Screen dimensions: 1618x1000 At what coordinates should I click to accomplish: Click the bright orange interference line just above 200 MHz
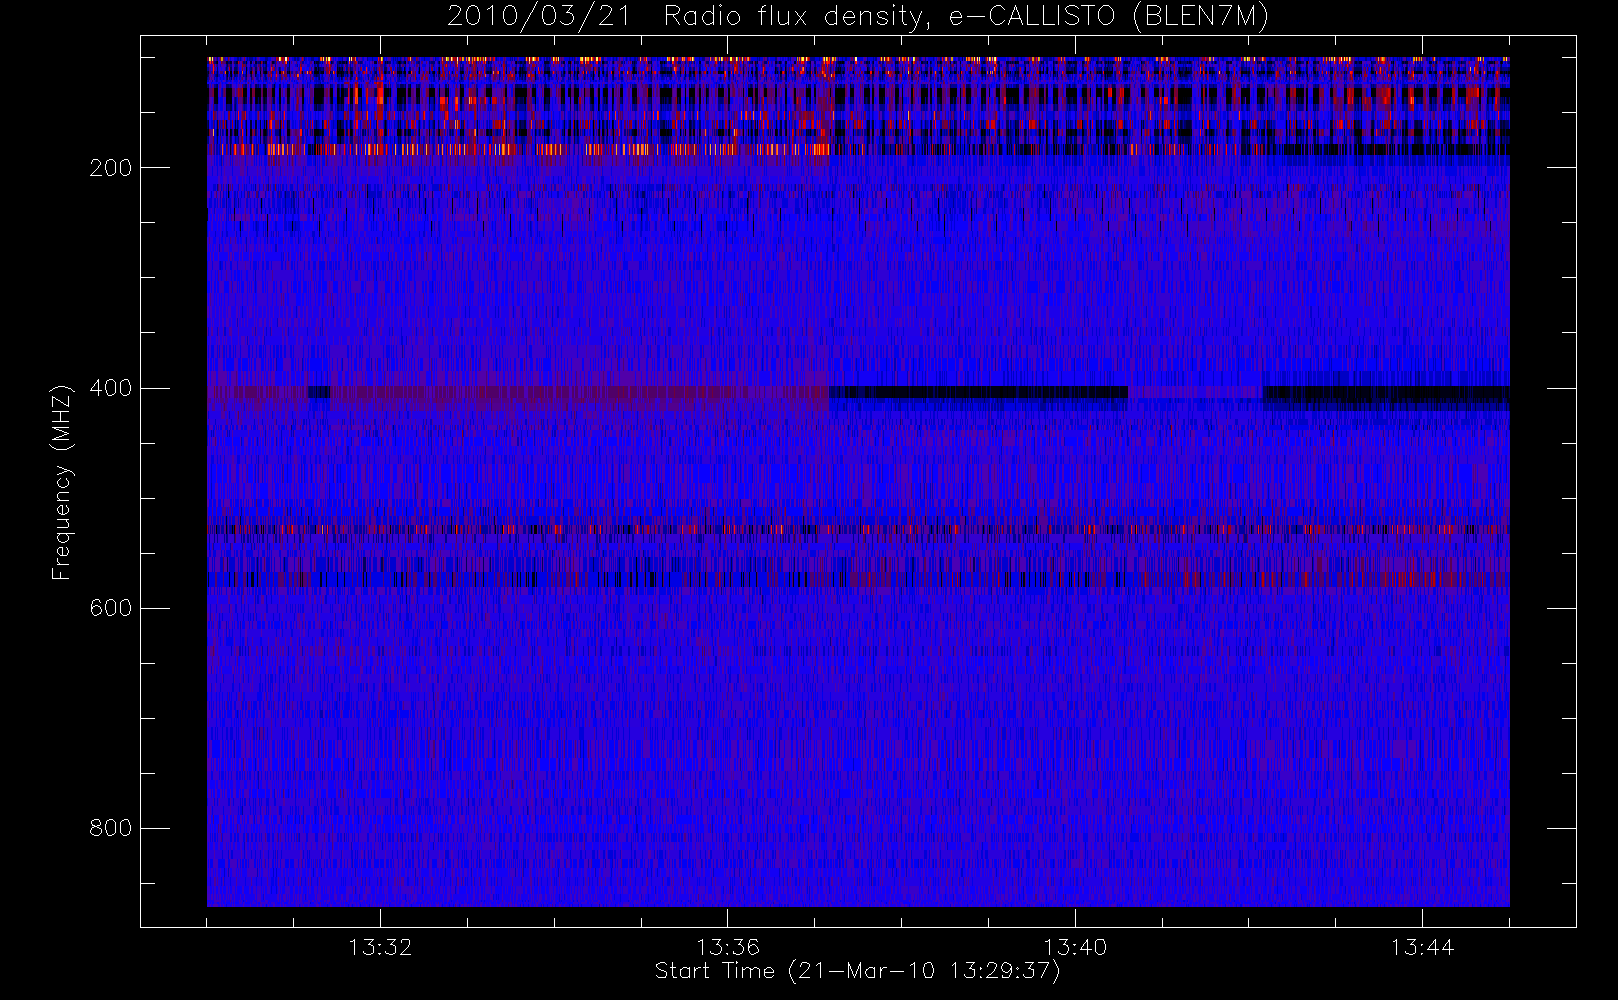click(519, 150)
